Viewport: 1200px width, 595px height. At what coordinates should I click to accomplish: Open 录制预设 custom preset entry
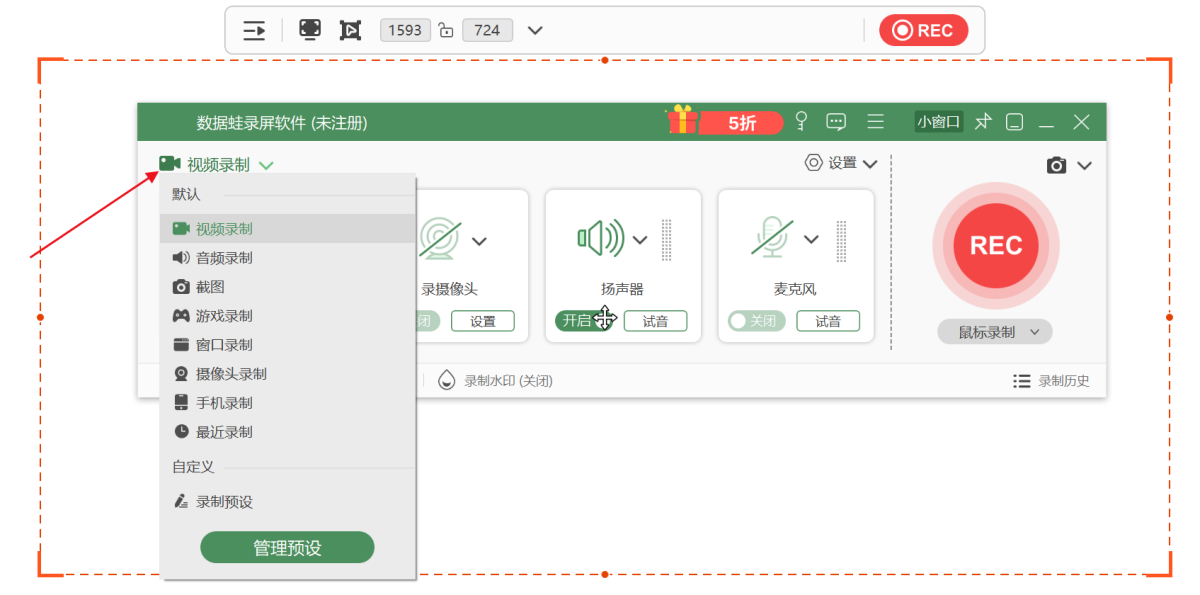pos(287,502)
